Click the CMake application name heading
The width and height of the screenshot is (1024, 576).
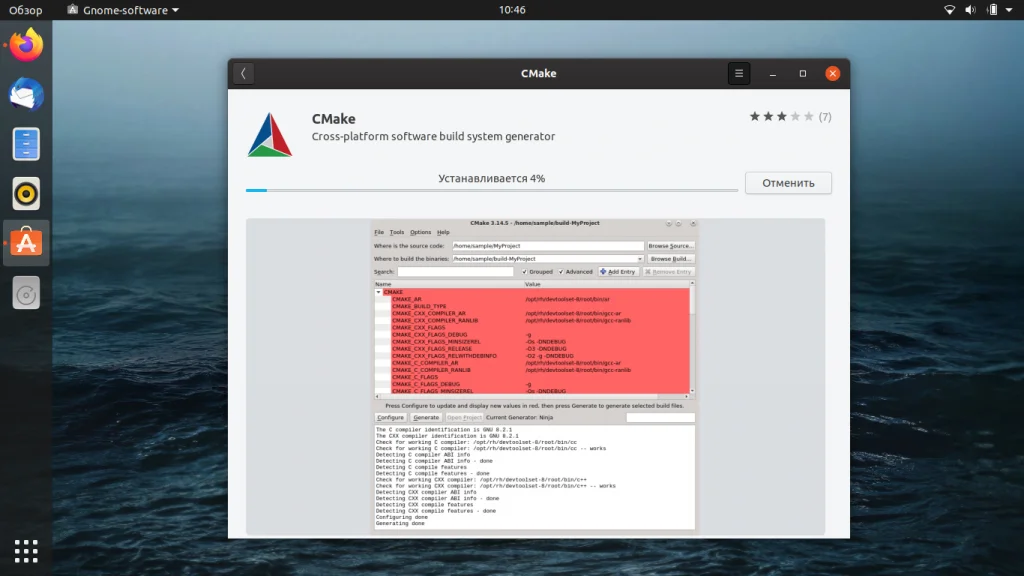[334, 119]
